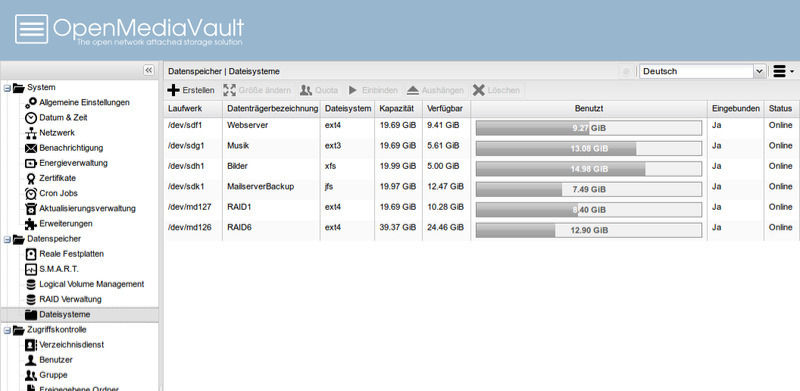Click Reale Festplatten disk icon
The width and height of the screenshot is (800, 391).
[x=31, y=254]
